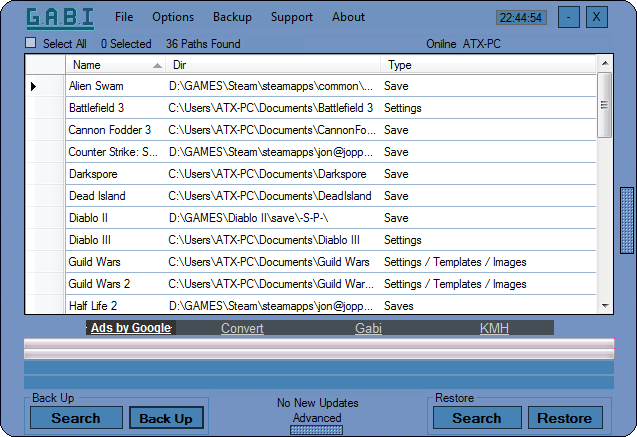Click the upper progress bar
The height and width of the screenshot is (437, 637).
319,344
